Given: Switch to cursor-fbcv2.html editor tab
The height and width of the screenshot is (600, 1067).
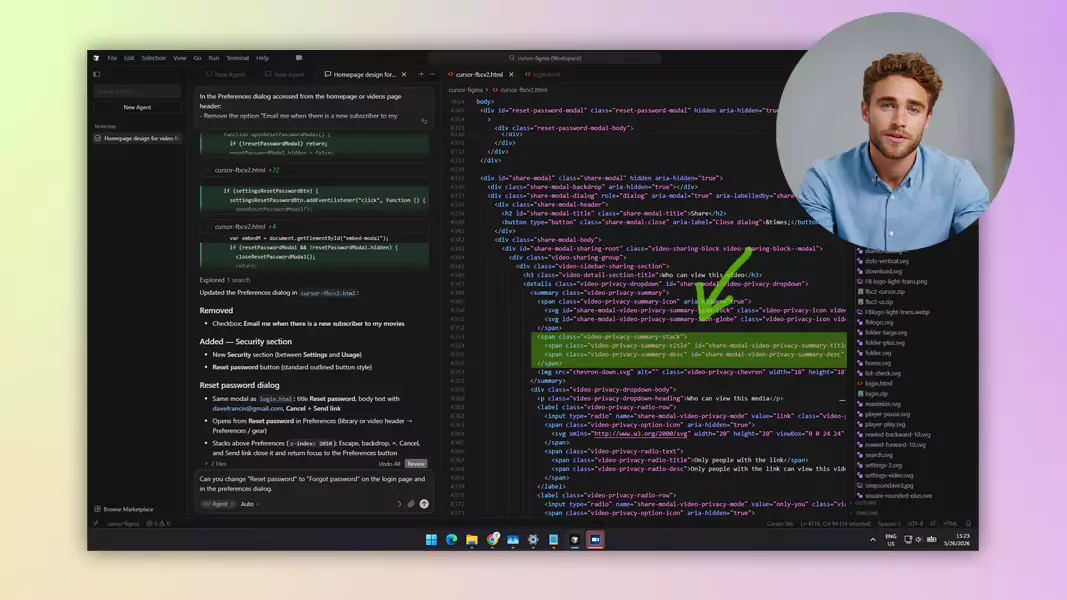Looking at the screenshot, I should (479, 74).
